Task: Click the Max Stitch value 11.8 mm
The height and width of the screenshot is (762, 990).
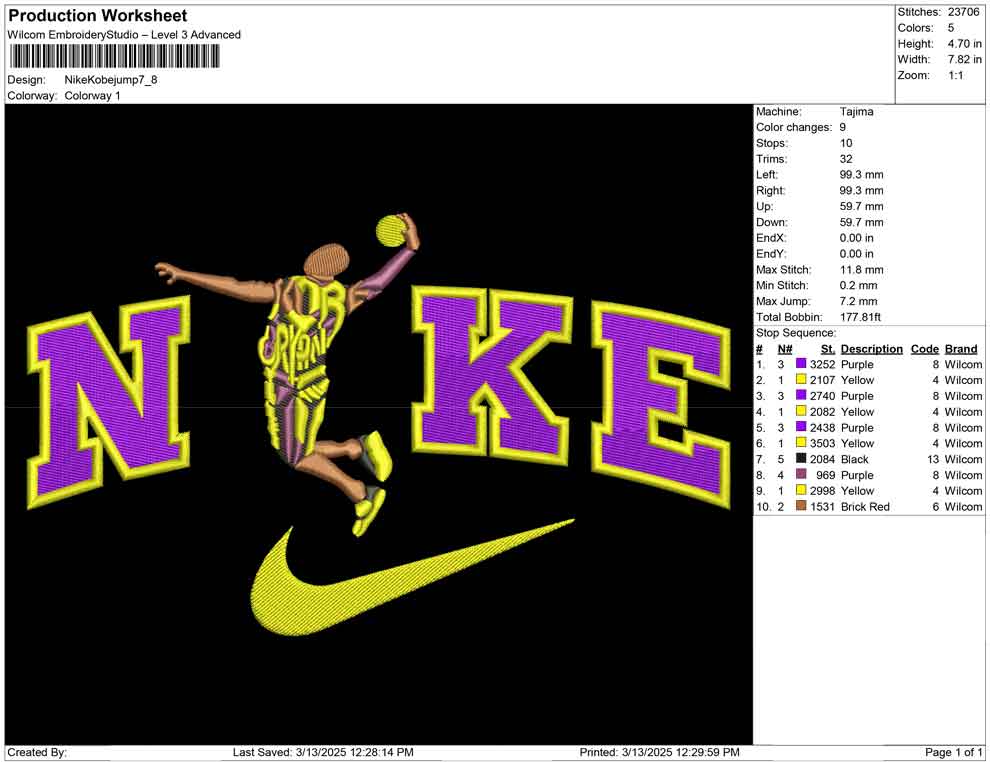Action: [861, 270]
